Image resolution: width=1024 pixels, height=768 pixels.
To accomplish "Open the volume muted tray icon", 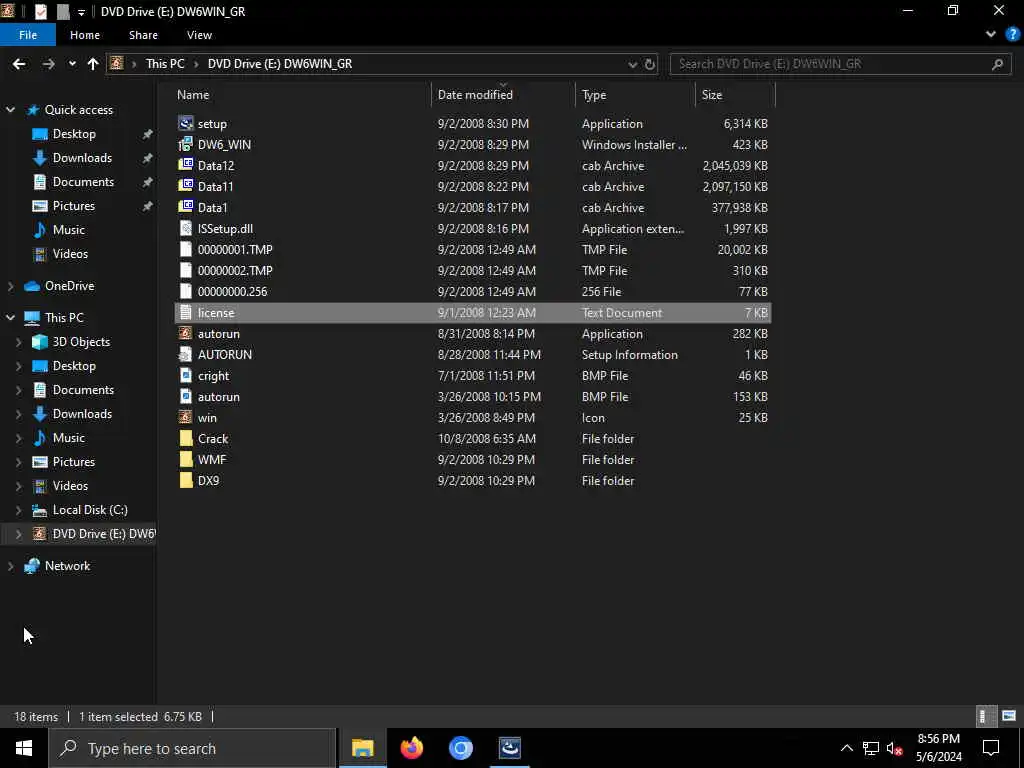I will point(894,748).
